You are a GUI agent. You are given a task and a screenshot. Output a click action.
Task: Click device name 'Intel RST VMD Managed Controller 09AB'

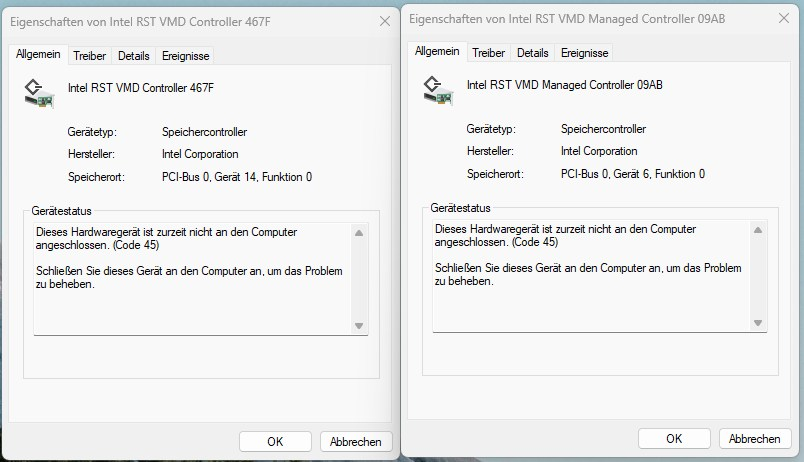click(x=565, y=85)
